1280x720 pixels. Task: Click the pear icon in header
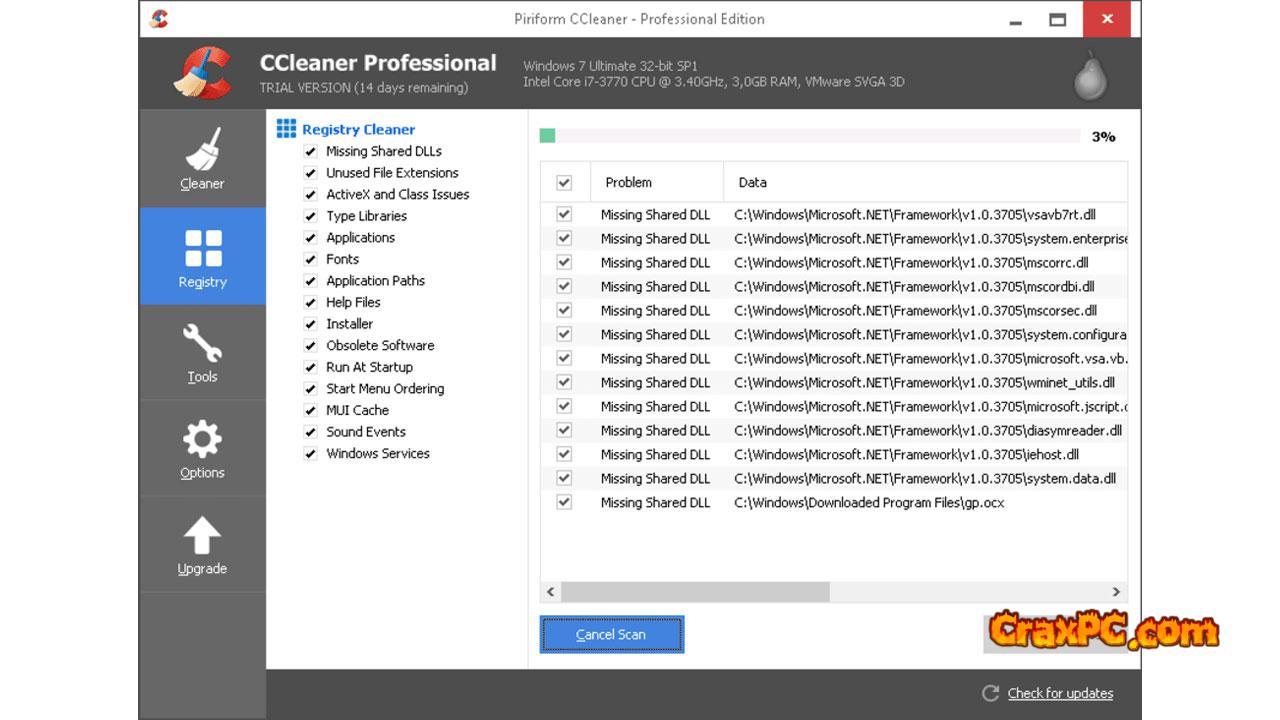tap(1090, 75)
